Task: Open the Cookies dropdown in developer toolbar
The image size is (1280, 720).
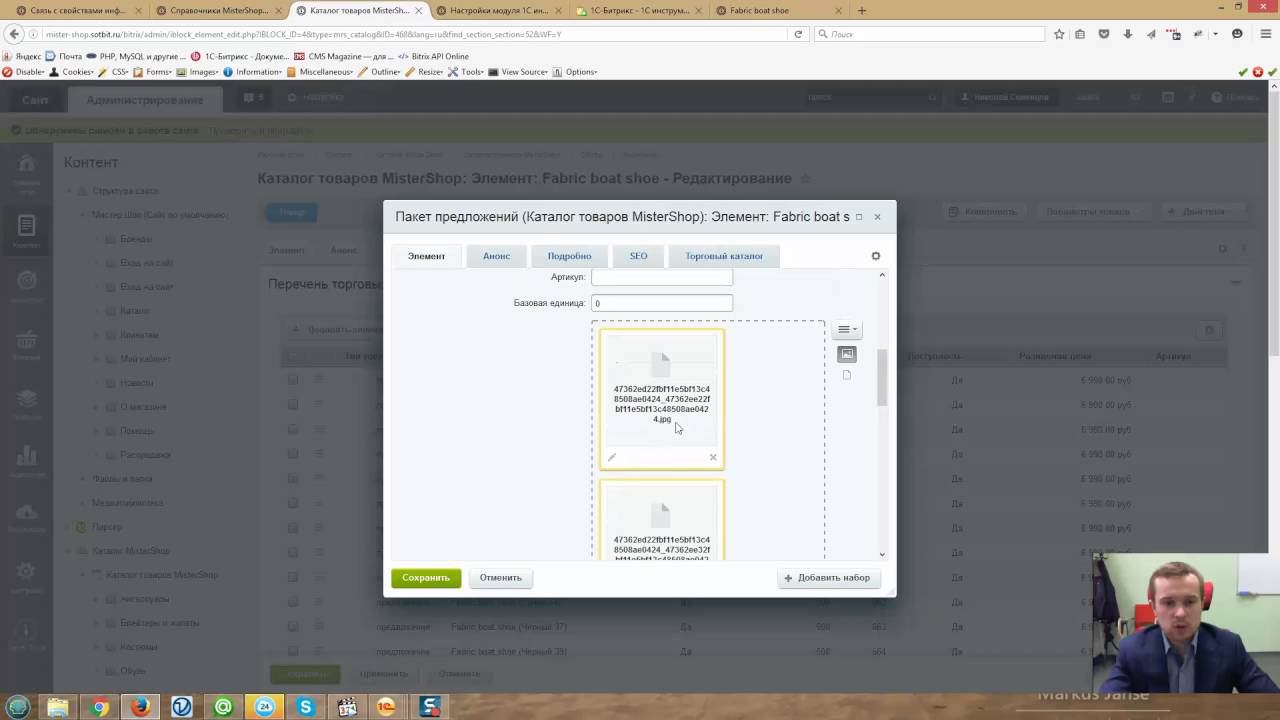Action: [x=73, y=72]
